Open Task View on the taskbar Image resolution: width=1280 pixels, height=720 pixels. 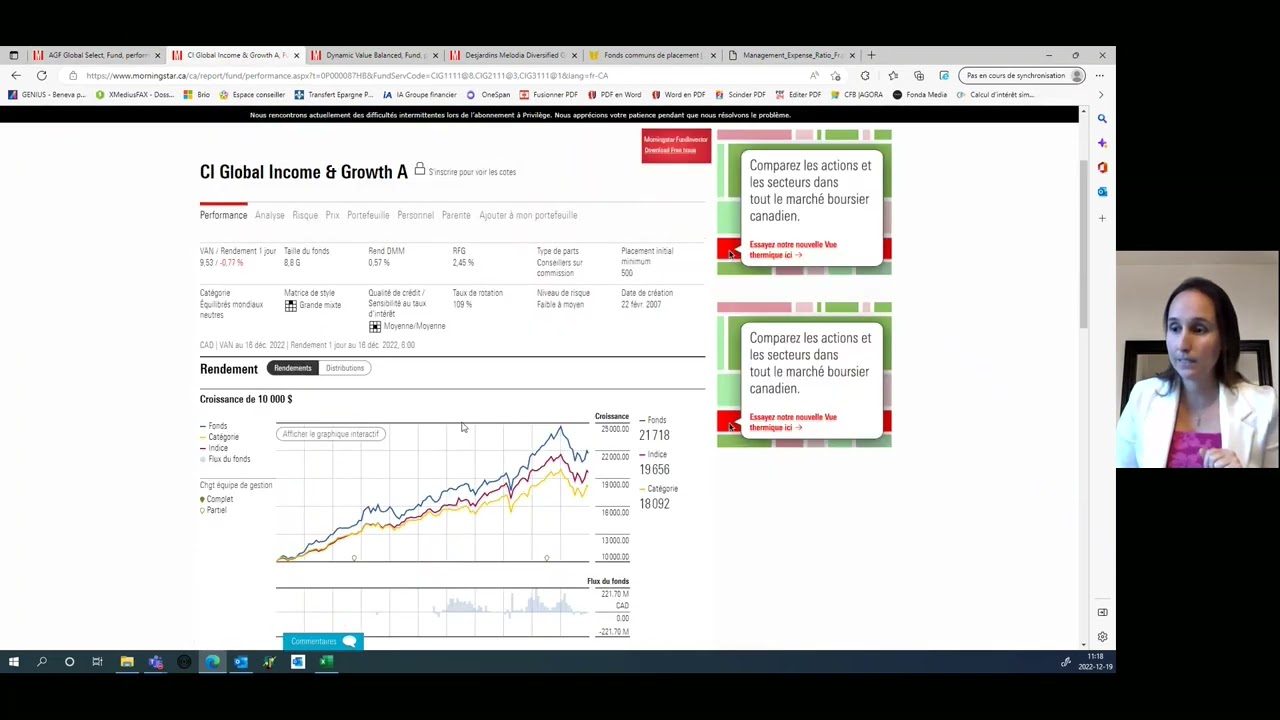click(x=98, y=661)
